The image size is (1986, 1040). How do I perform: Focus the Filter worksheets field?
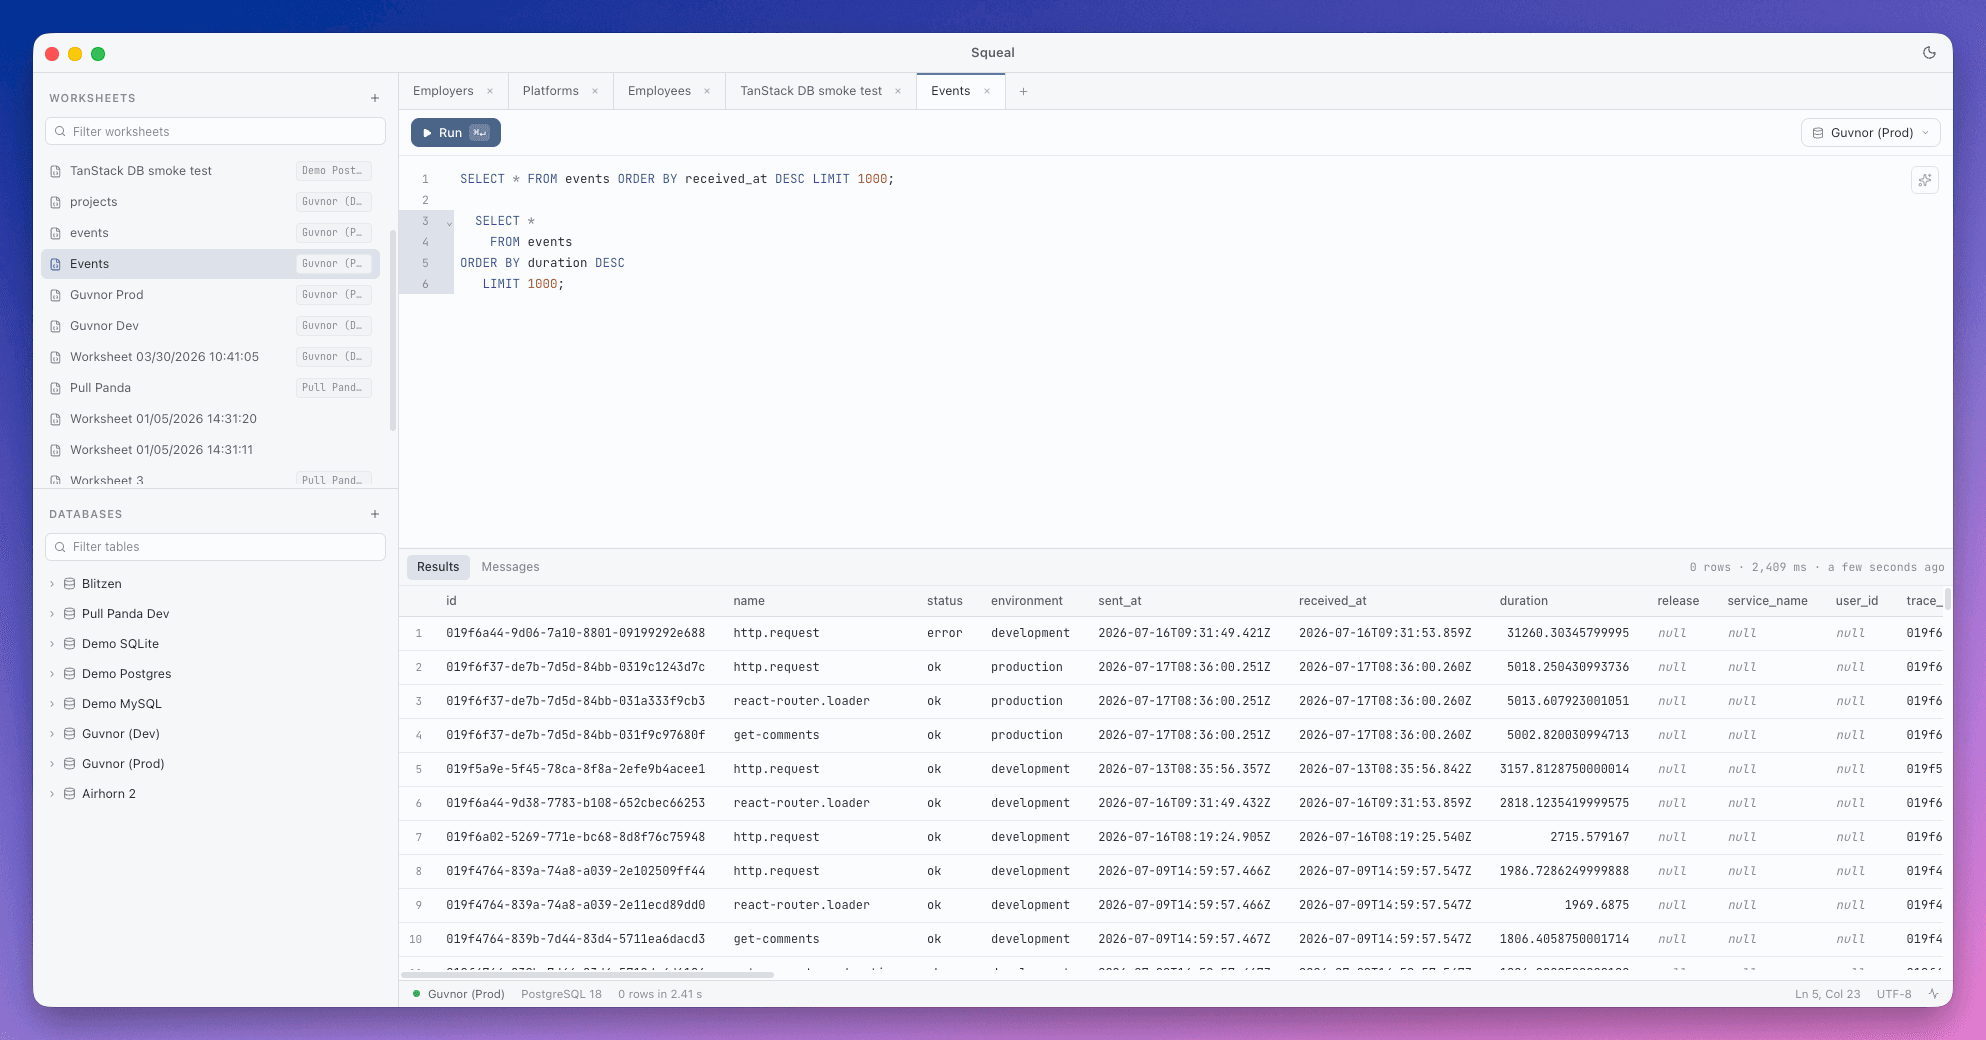coord(215,131)
